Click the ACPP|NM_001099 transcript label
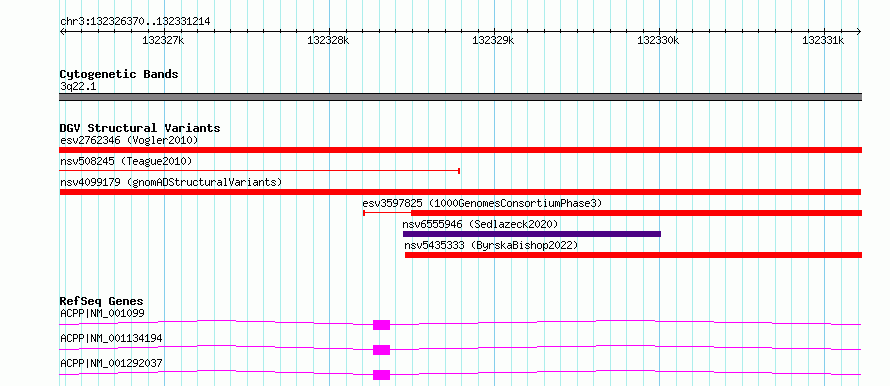 [x=102, y=313]
